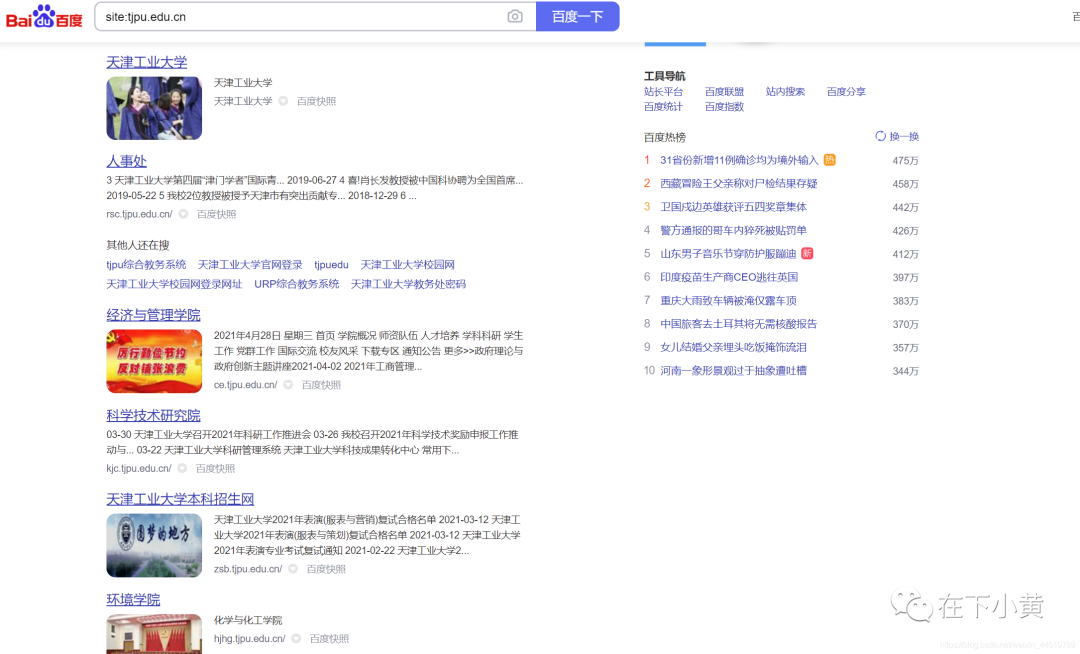Open 百度快照 for zsb.tjpu.edu.cn
The image size is (1080, 654).
[326, 569]
